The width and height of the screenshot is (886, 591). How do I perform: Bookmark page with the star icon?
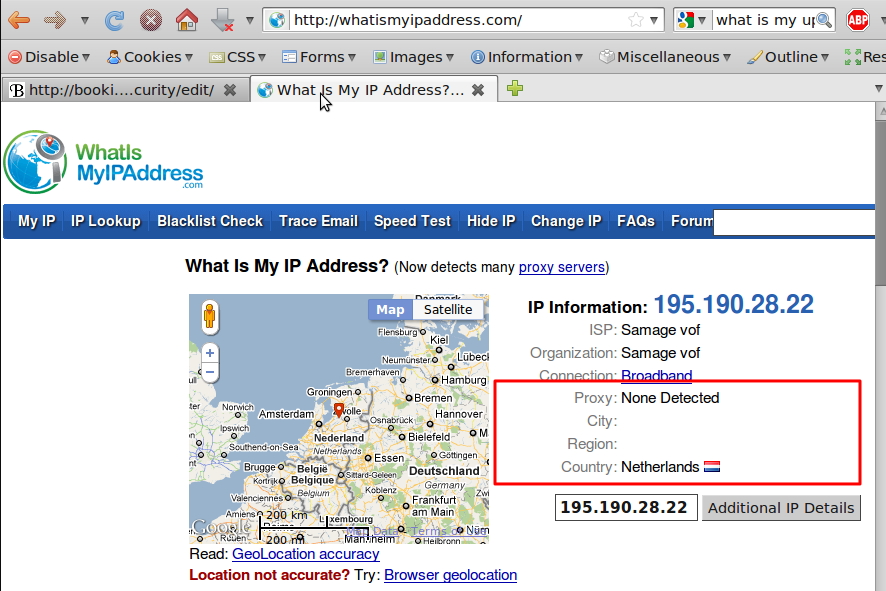pyautogui.click(x=636, y=20)
